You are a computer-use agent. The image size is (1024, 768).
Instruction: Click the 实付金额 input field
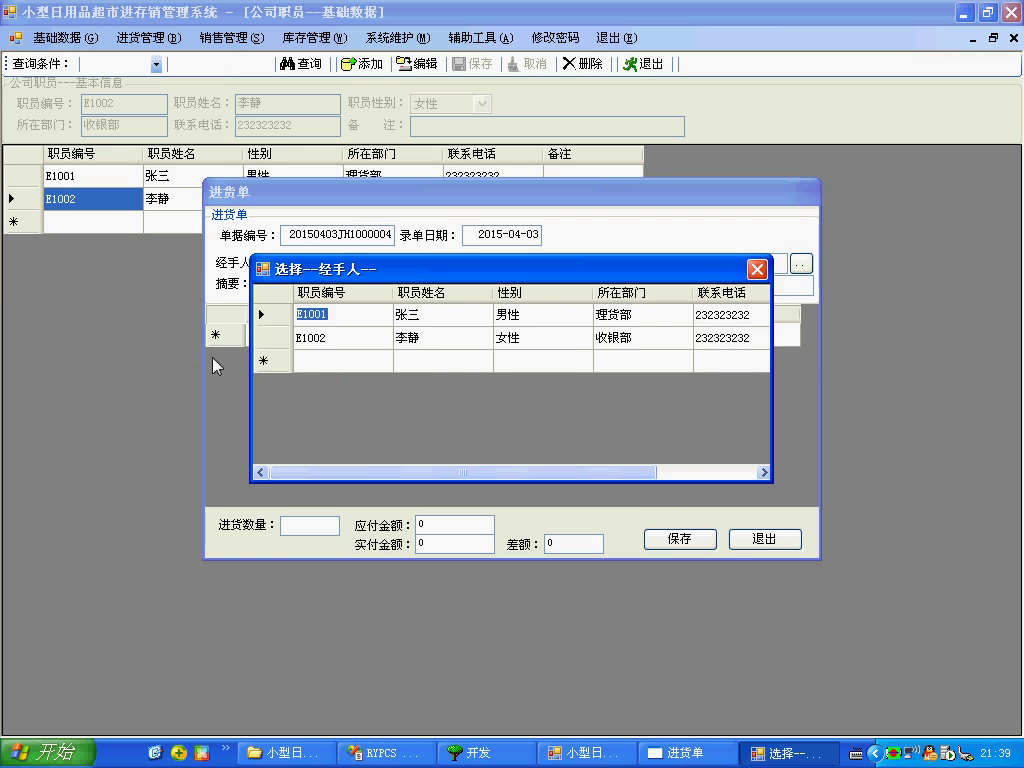coord(455,544)
